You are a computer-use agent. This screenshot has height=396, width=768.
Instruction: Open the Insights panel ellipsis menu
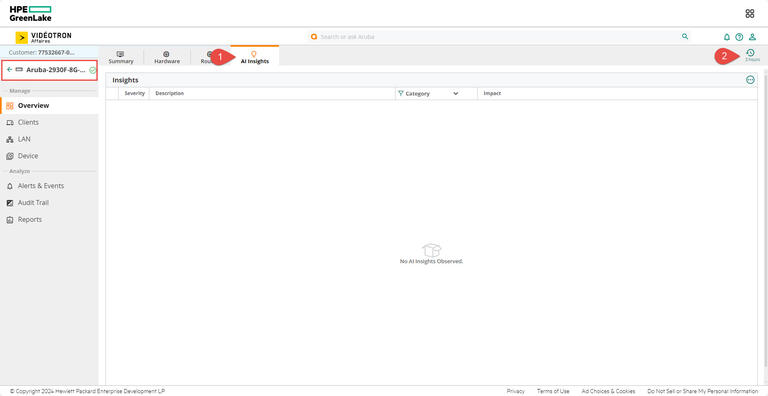click(750, 79)
